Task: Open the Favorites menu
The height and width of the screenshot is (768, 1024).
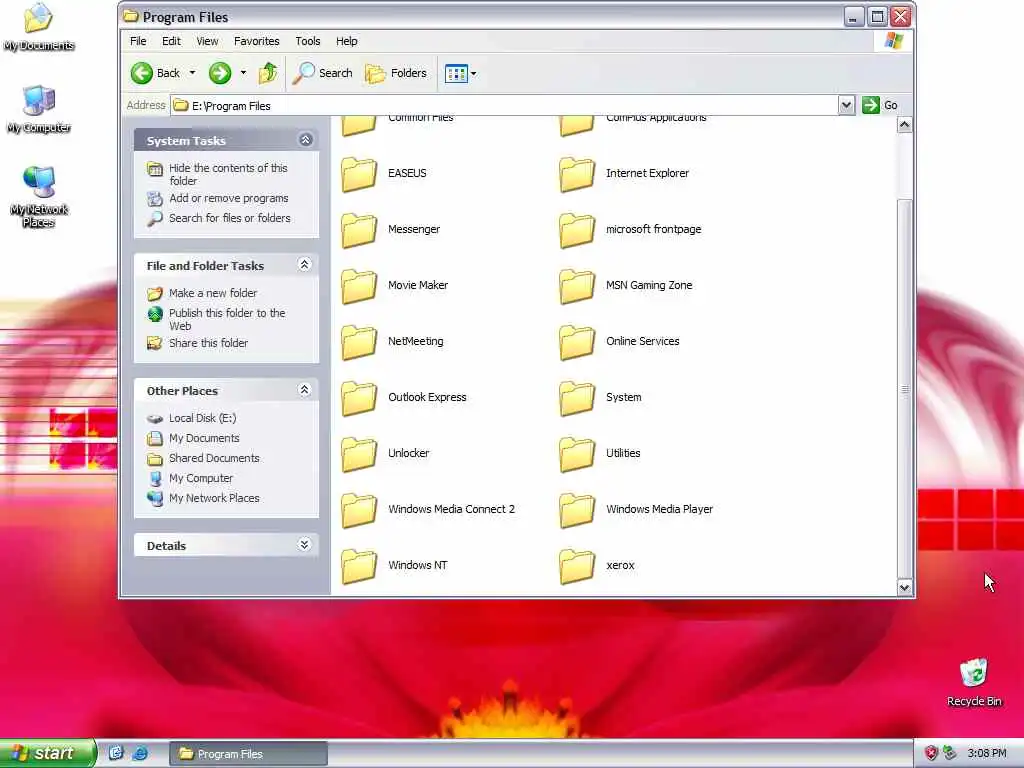Action: tap(257, 41)
